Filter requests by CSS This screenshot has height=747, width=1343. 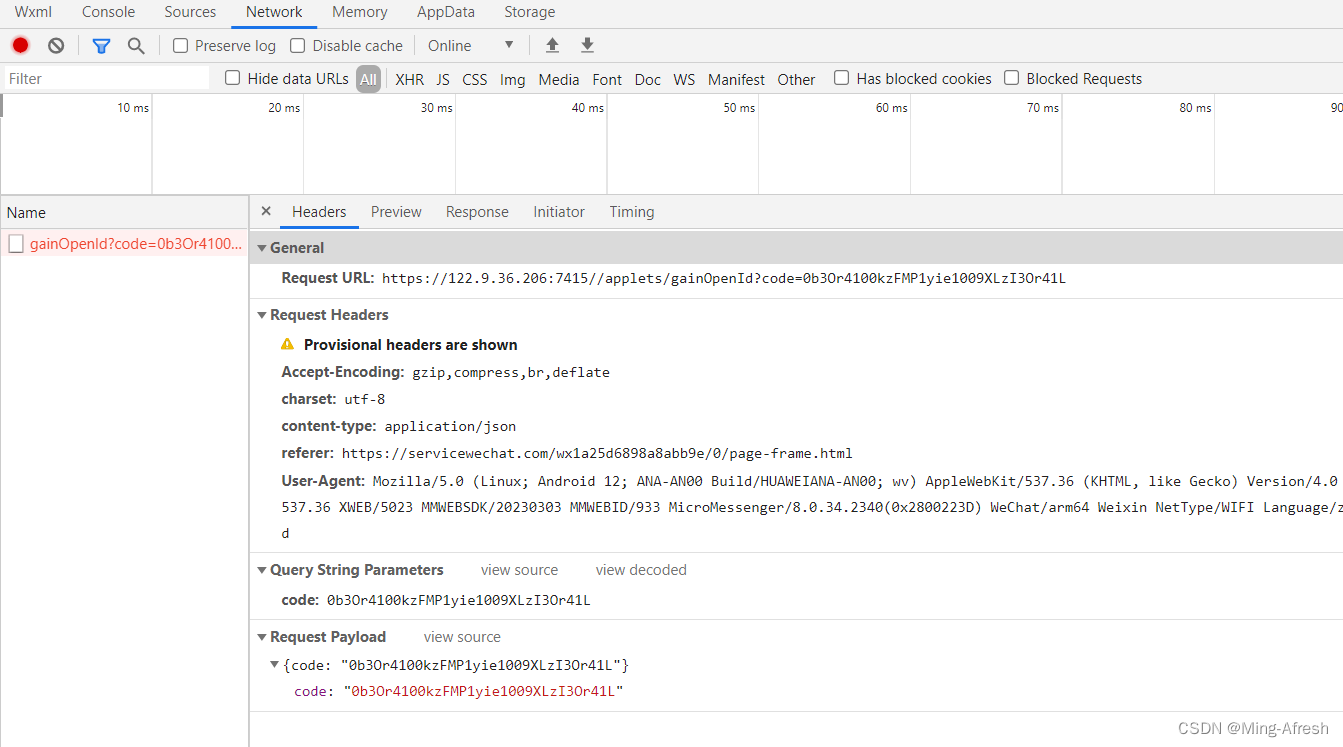coord(475,79)
